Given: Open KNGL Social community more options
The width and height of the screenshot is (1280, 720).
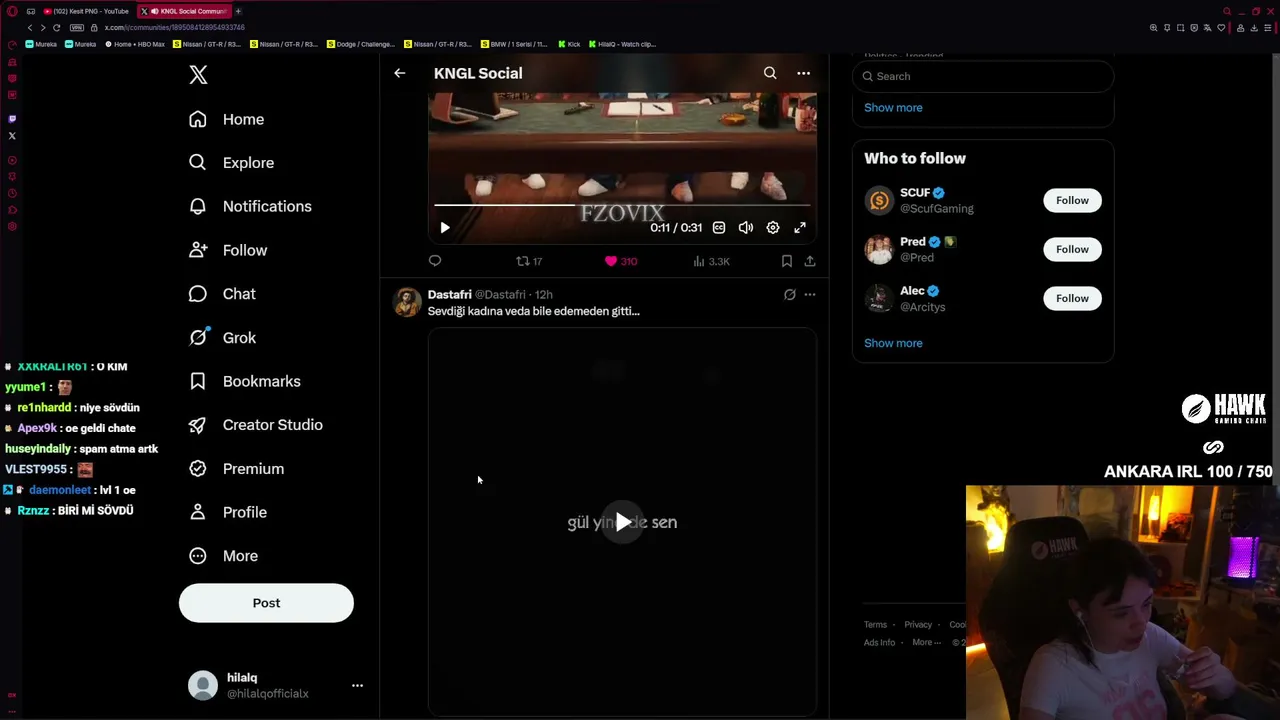Looking at the screenshot, I should click(x=803, y=73).
